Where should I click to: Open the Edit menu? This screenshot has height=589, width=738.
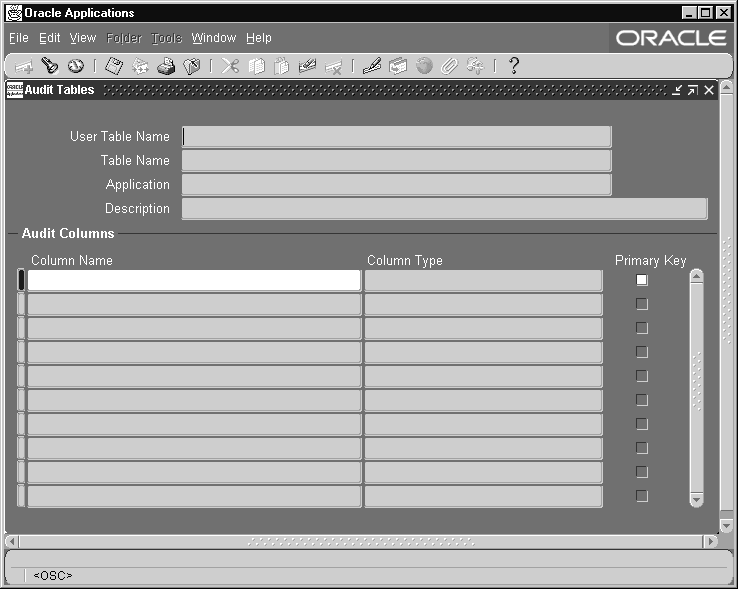point(49,38)
